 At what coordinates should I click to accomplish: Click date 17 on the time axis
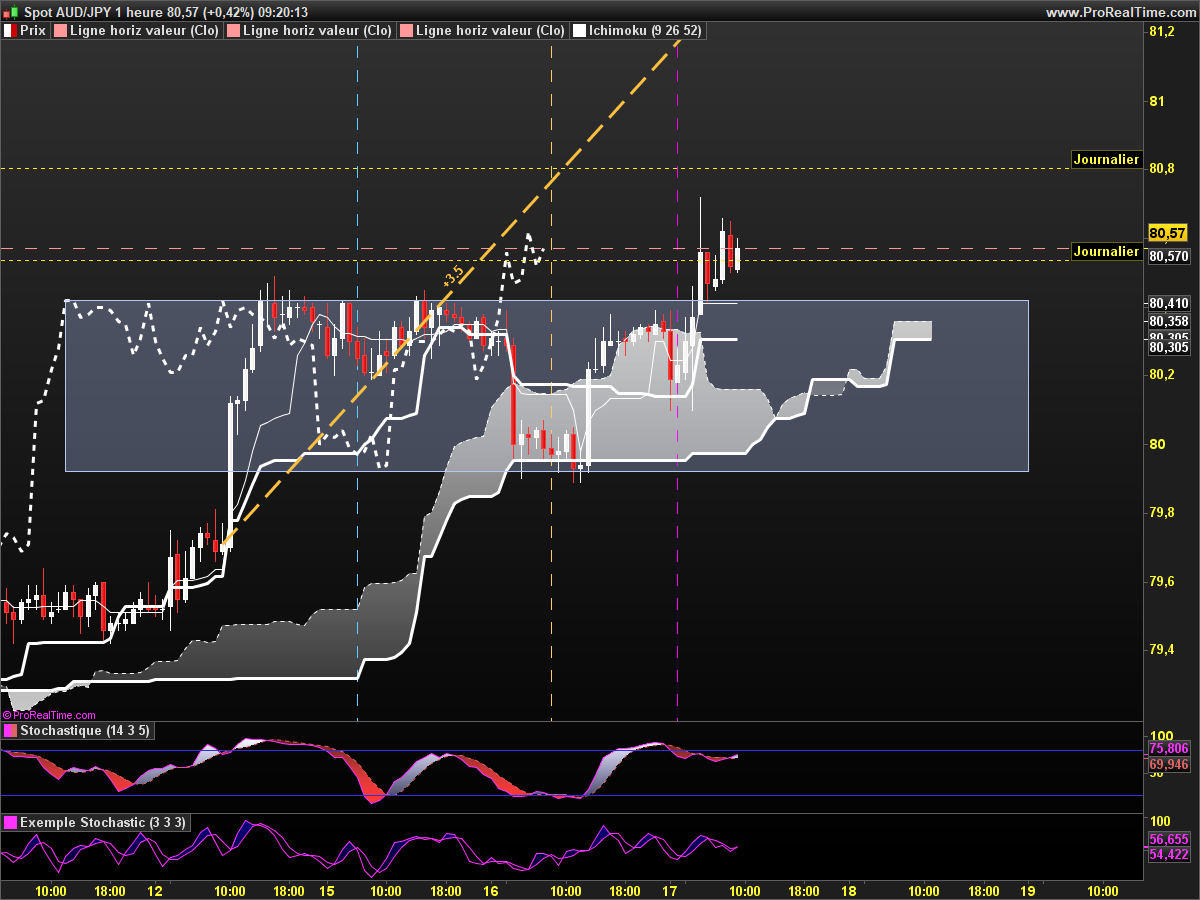point(669,890)
